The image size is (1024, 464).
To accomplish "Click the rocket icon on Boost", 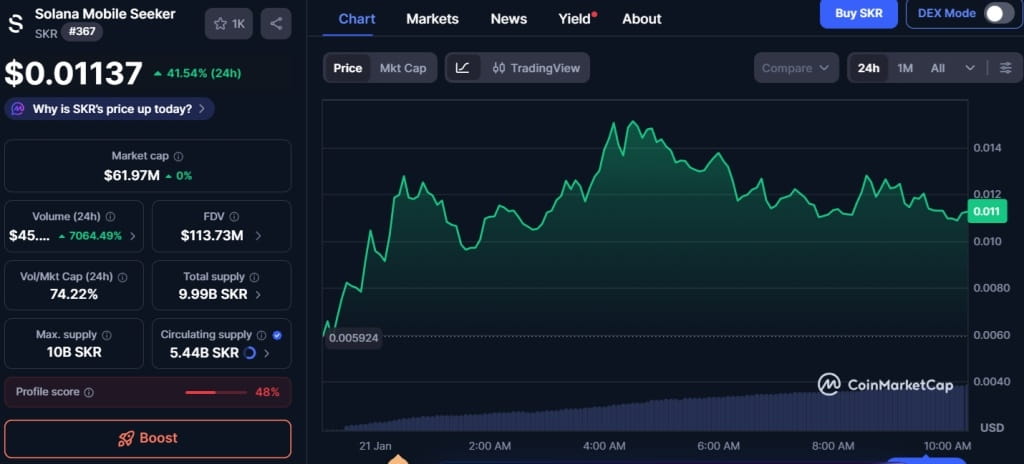I will click(x=126, y=439).
